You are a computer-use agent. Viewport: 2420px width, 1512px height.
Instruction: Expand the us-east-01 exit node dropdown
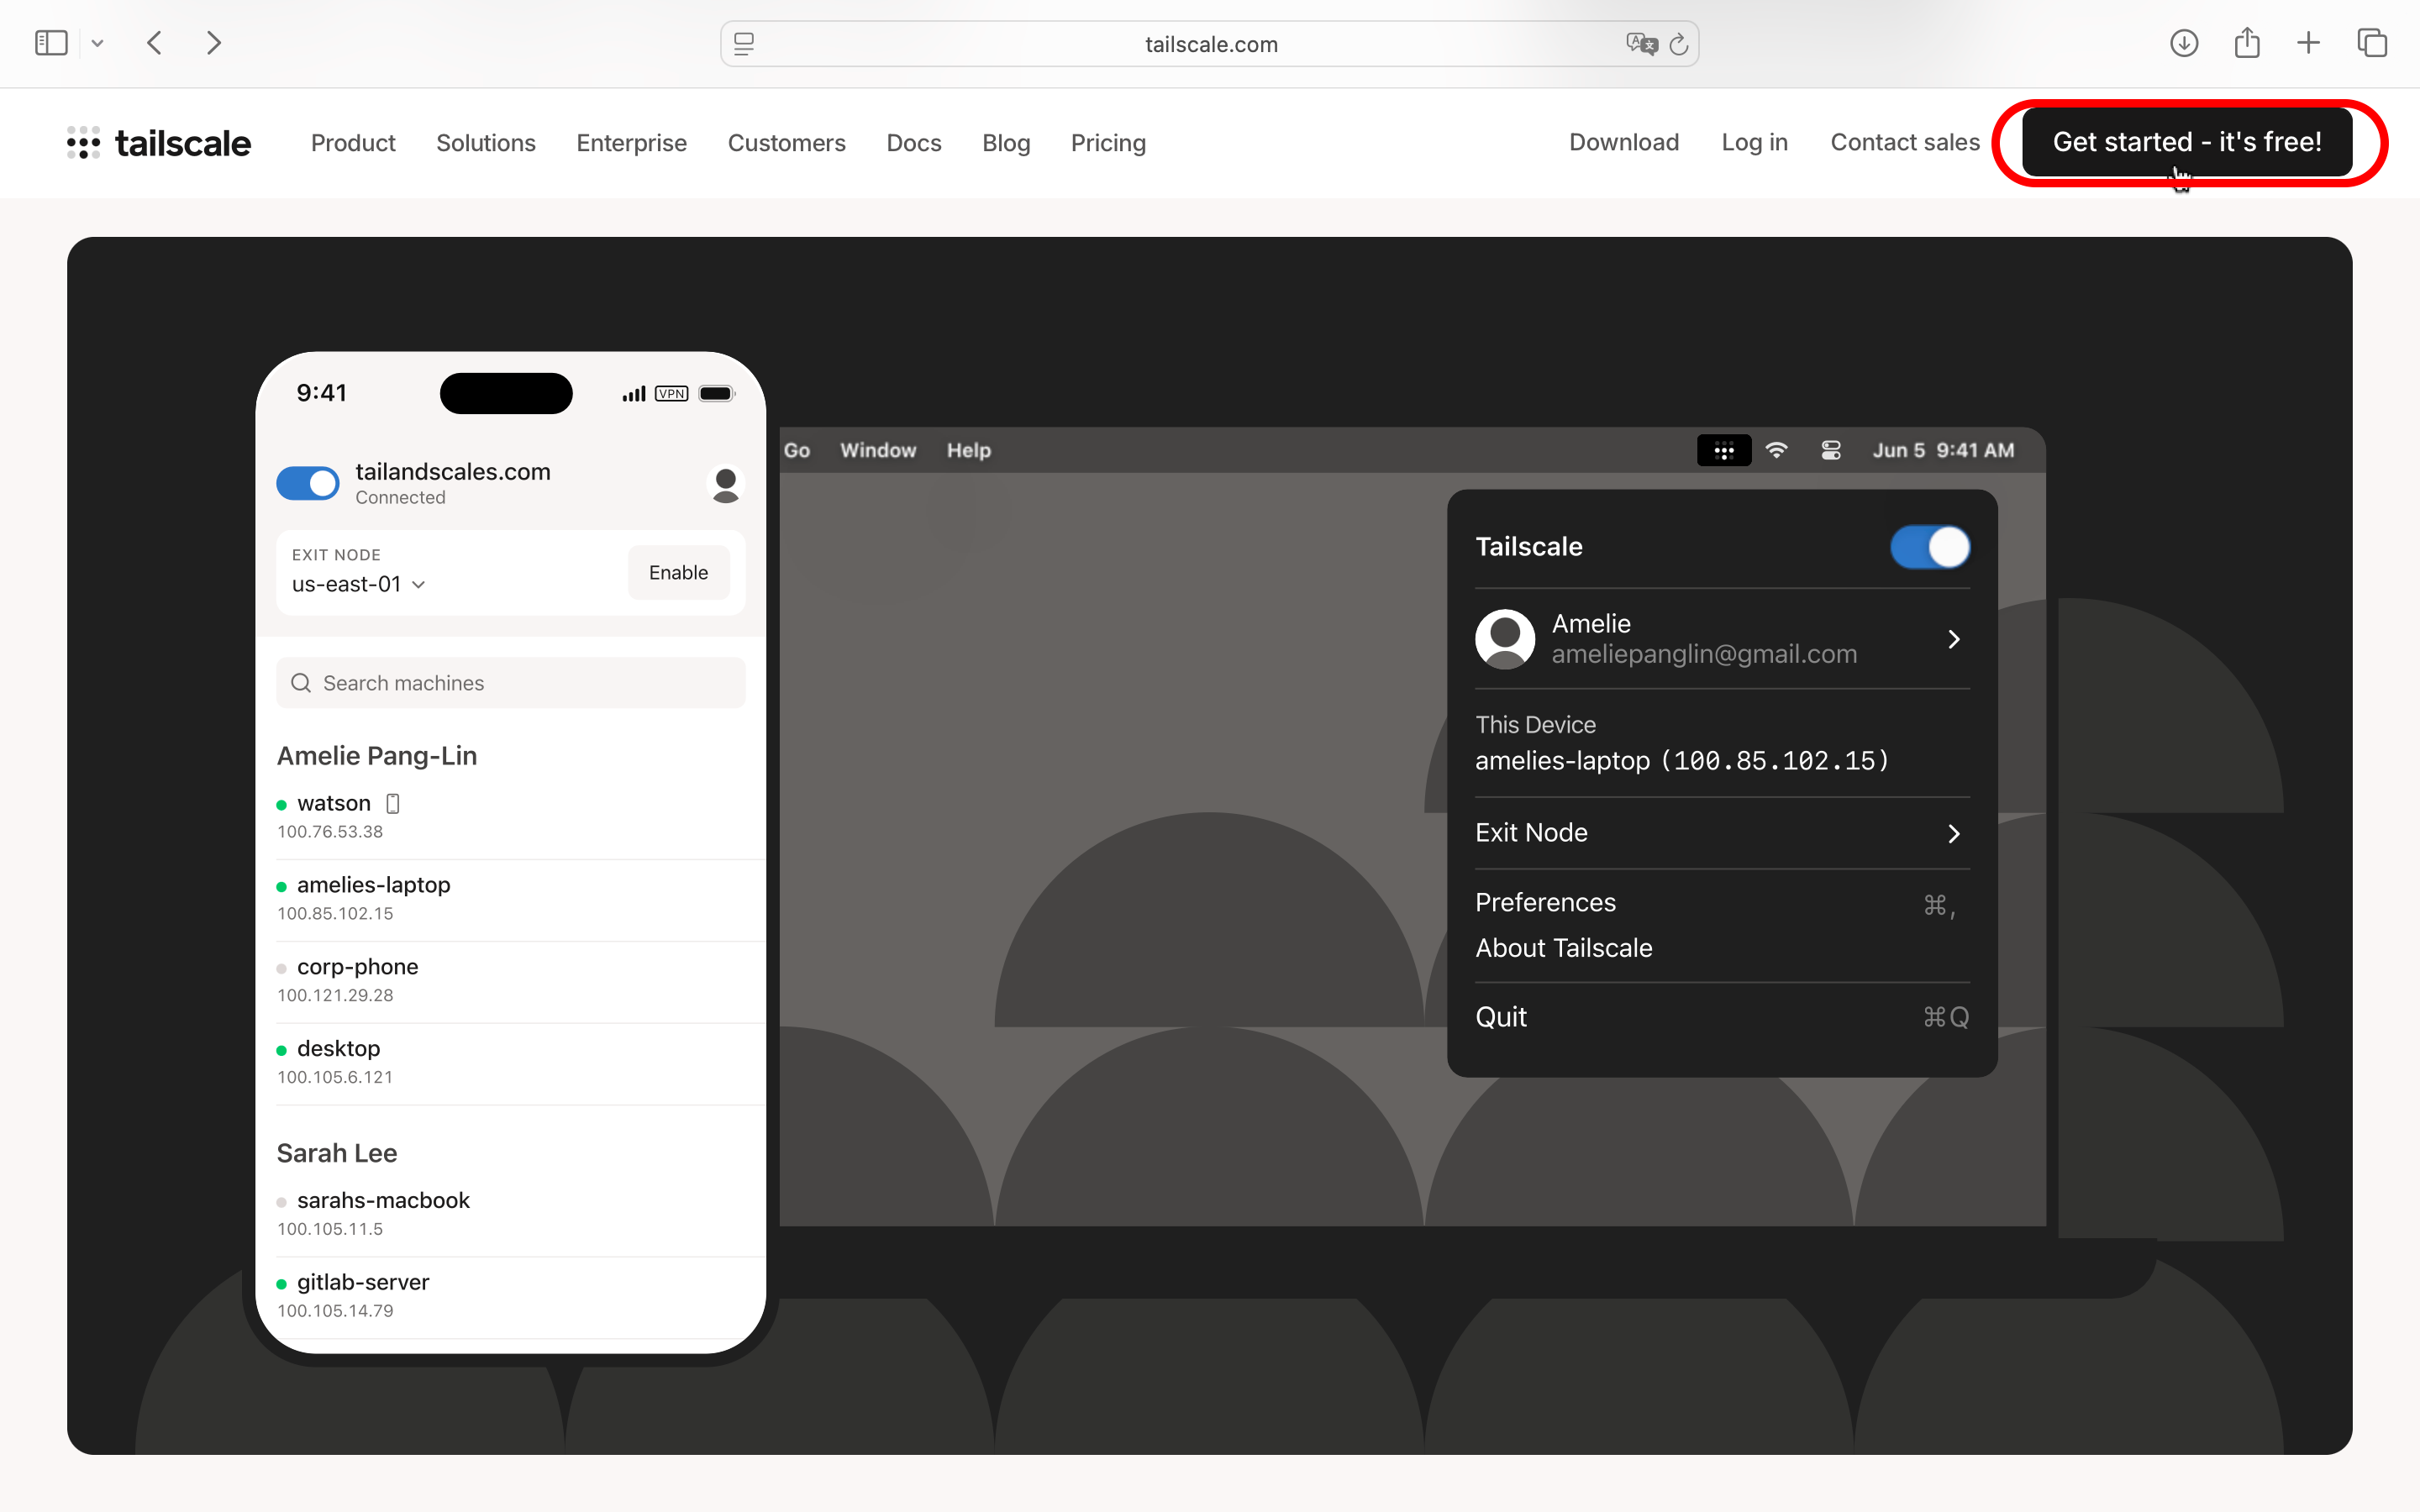[x=358, y=584]
